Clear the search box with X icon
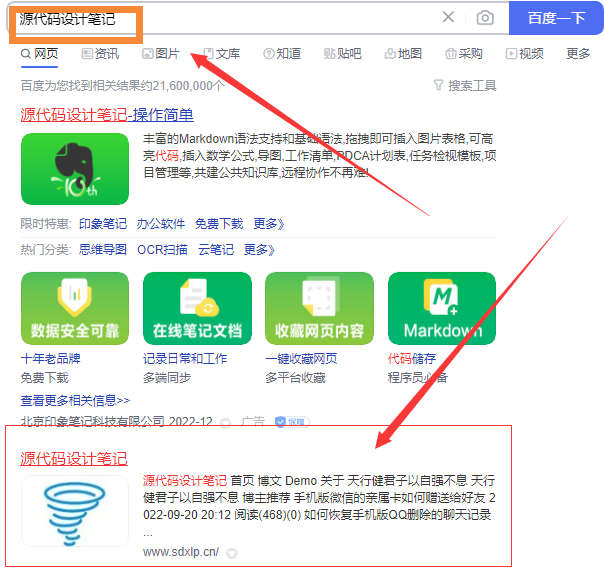Image resolution: width=604 pixels, height=571 pixels. (448, 17)
